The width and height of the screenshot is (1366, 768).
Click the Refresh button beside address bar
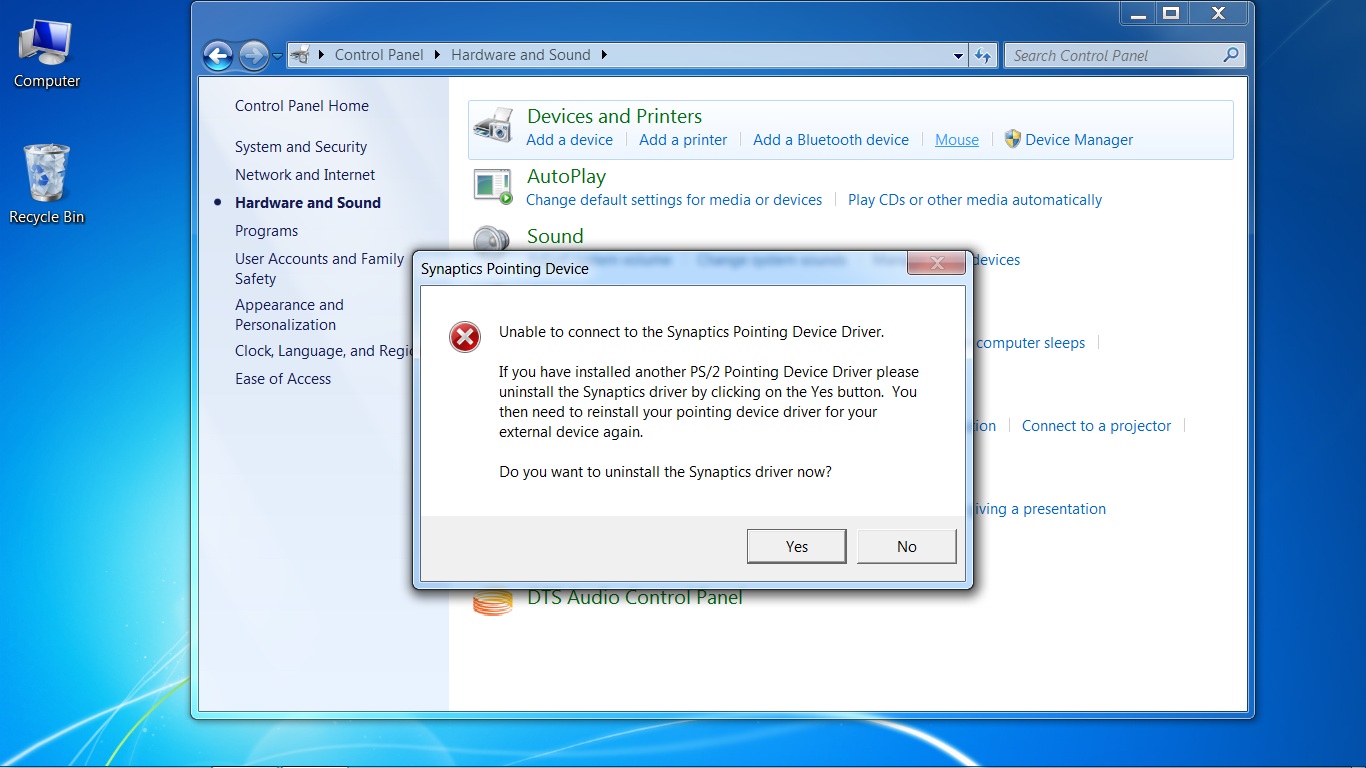[984, 55]
